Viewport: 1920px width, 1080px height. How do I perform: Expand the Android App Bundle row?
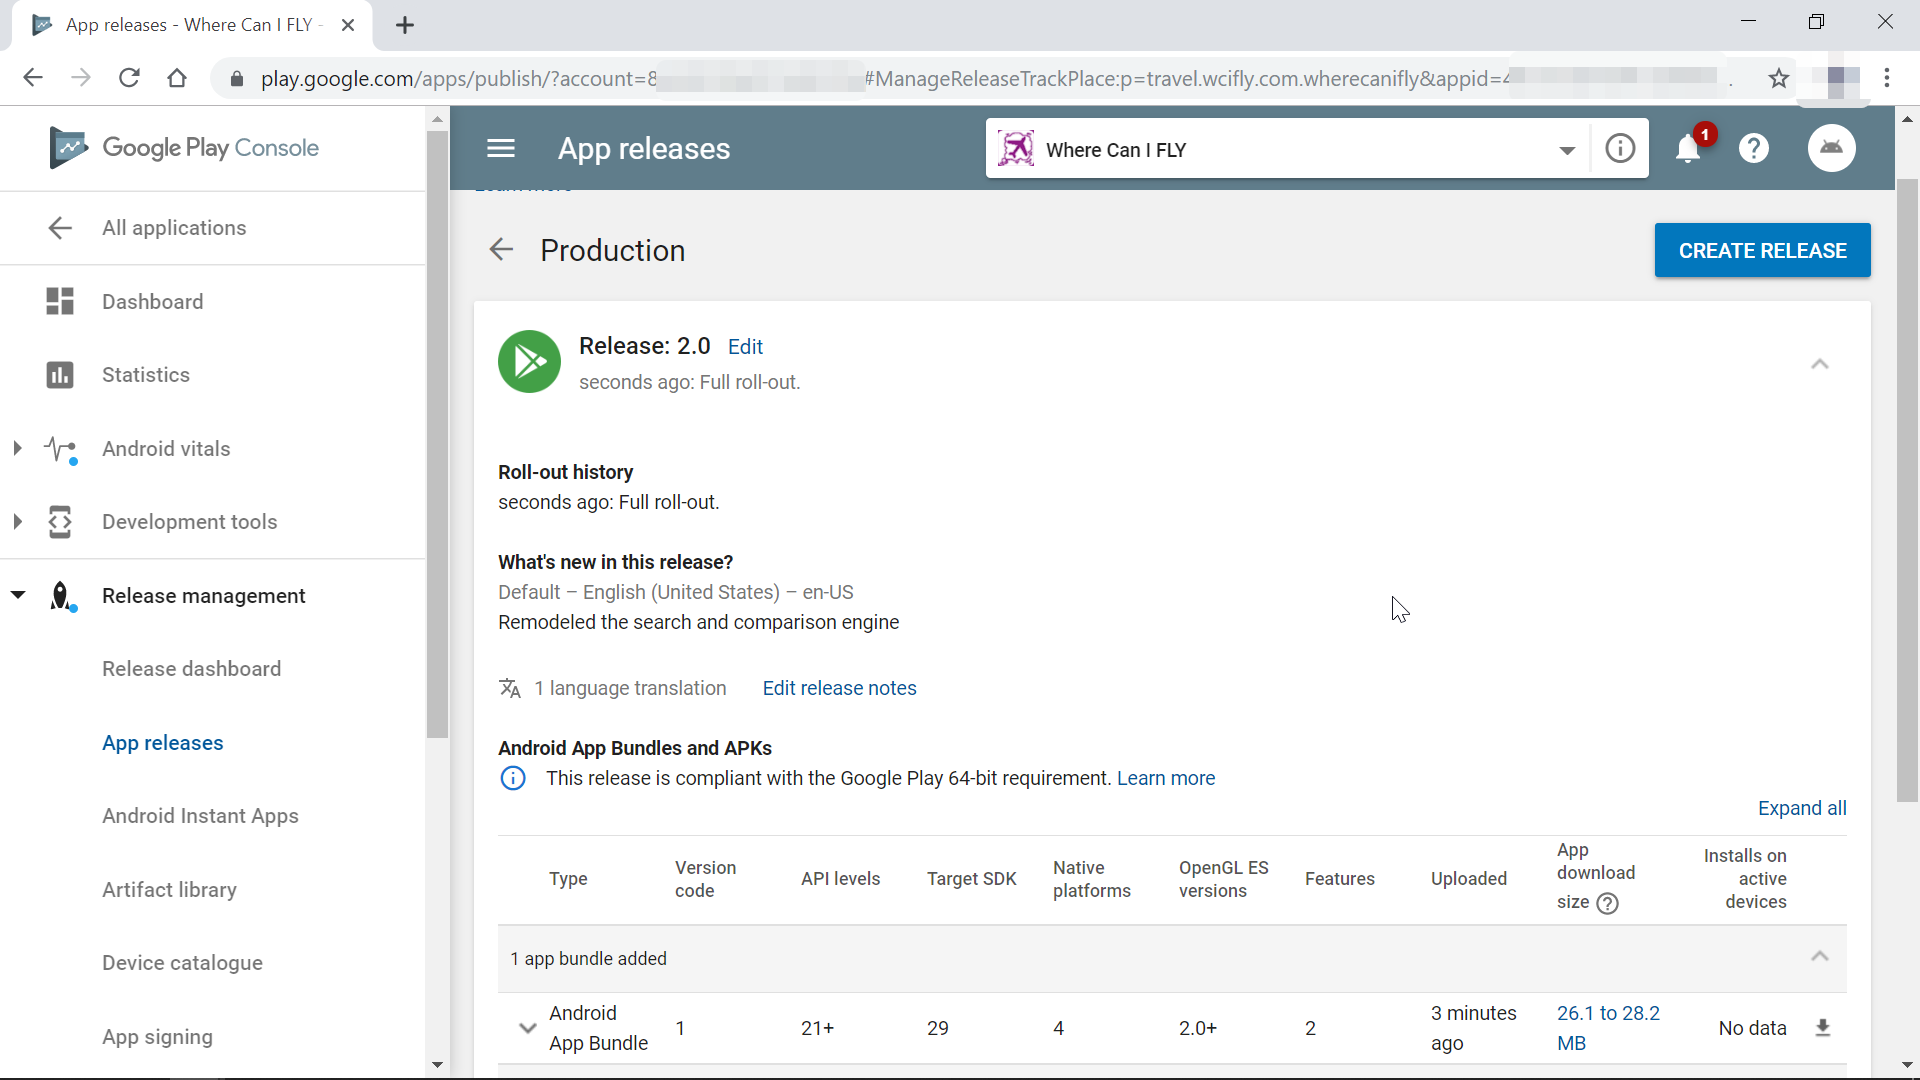coord(527,1028)
